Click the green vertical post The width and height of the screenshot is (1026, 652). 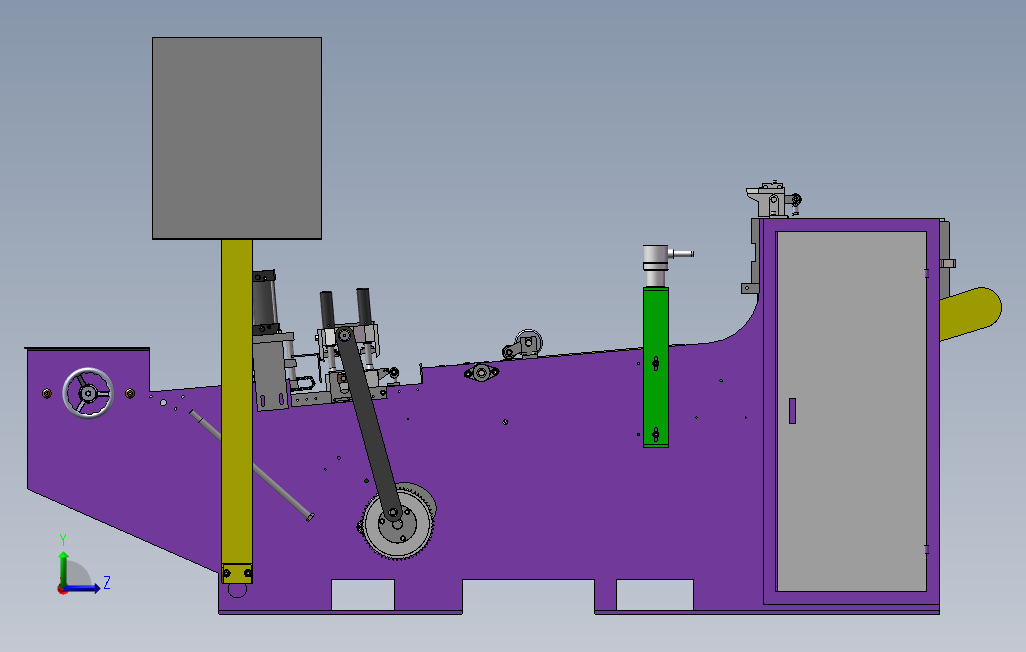[656, 367]
